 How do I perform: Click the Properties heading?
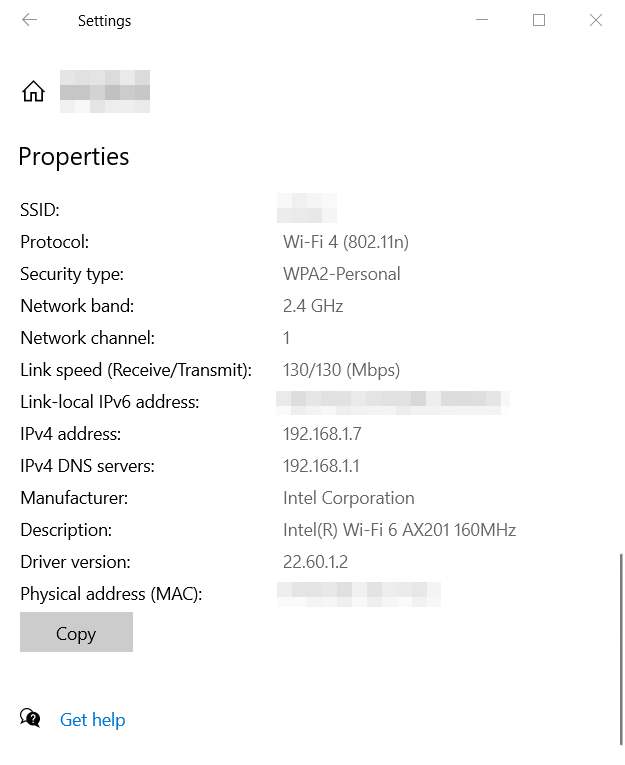point(74,157)
